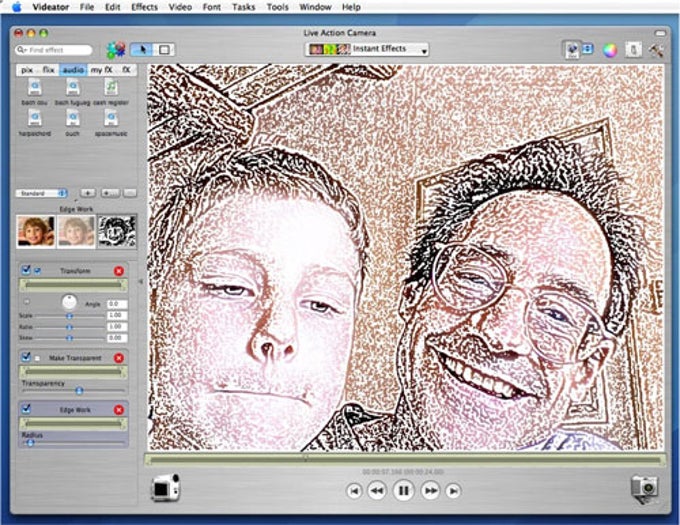Click the main video timeline bar

(x=404, y=460)
